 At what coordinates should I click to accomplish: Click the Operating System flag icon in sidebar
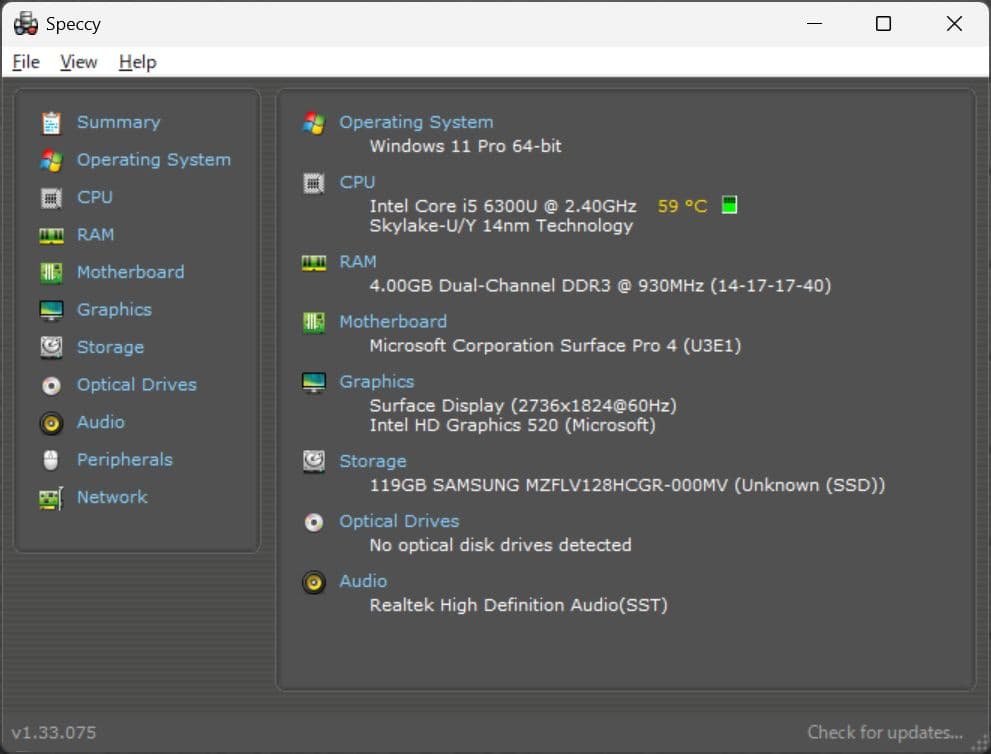tap(51, 161)
